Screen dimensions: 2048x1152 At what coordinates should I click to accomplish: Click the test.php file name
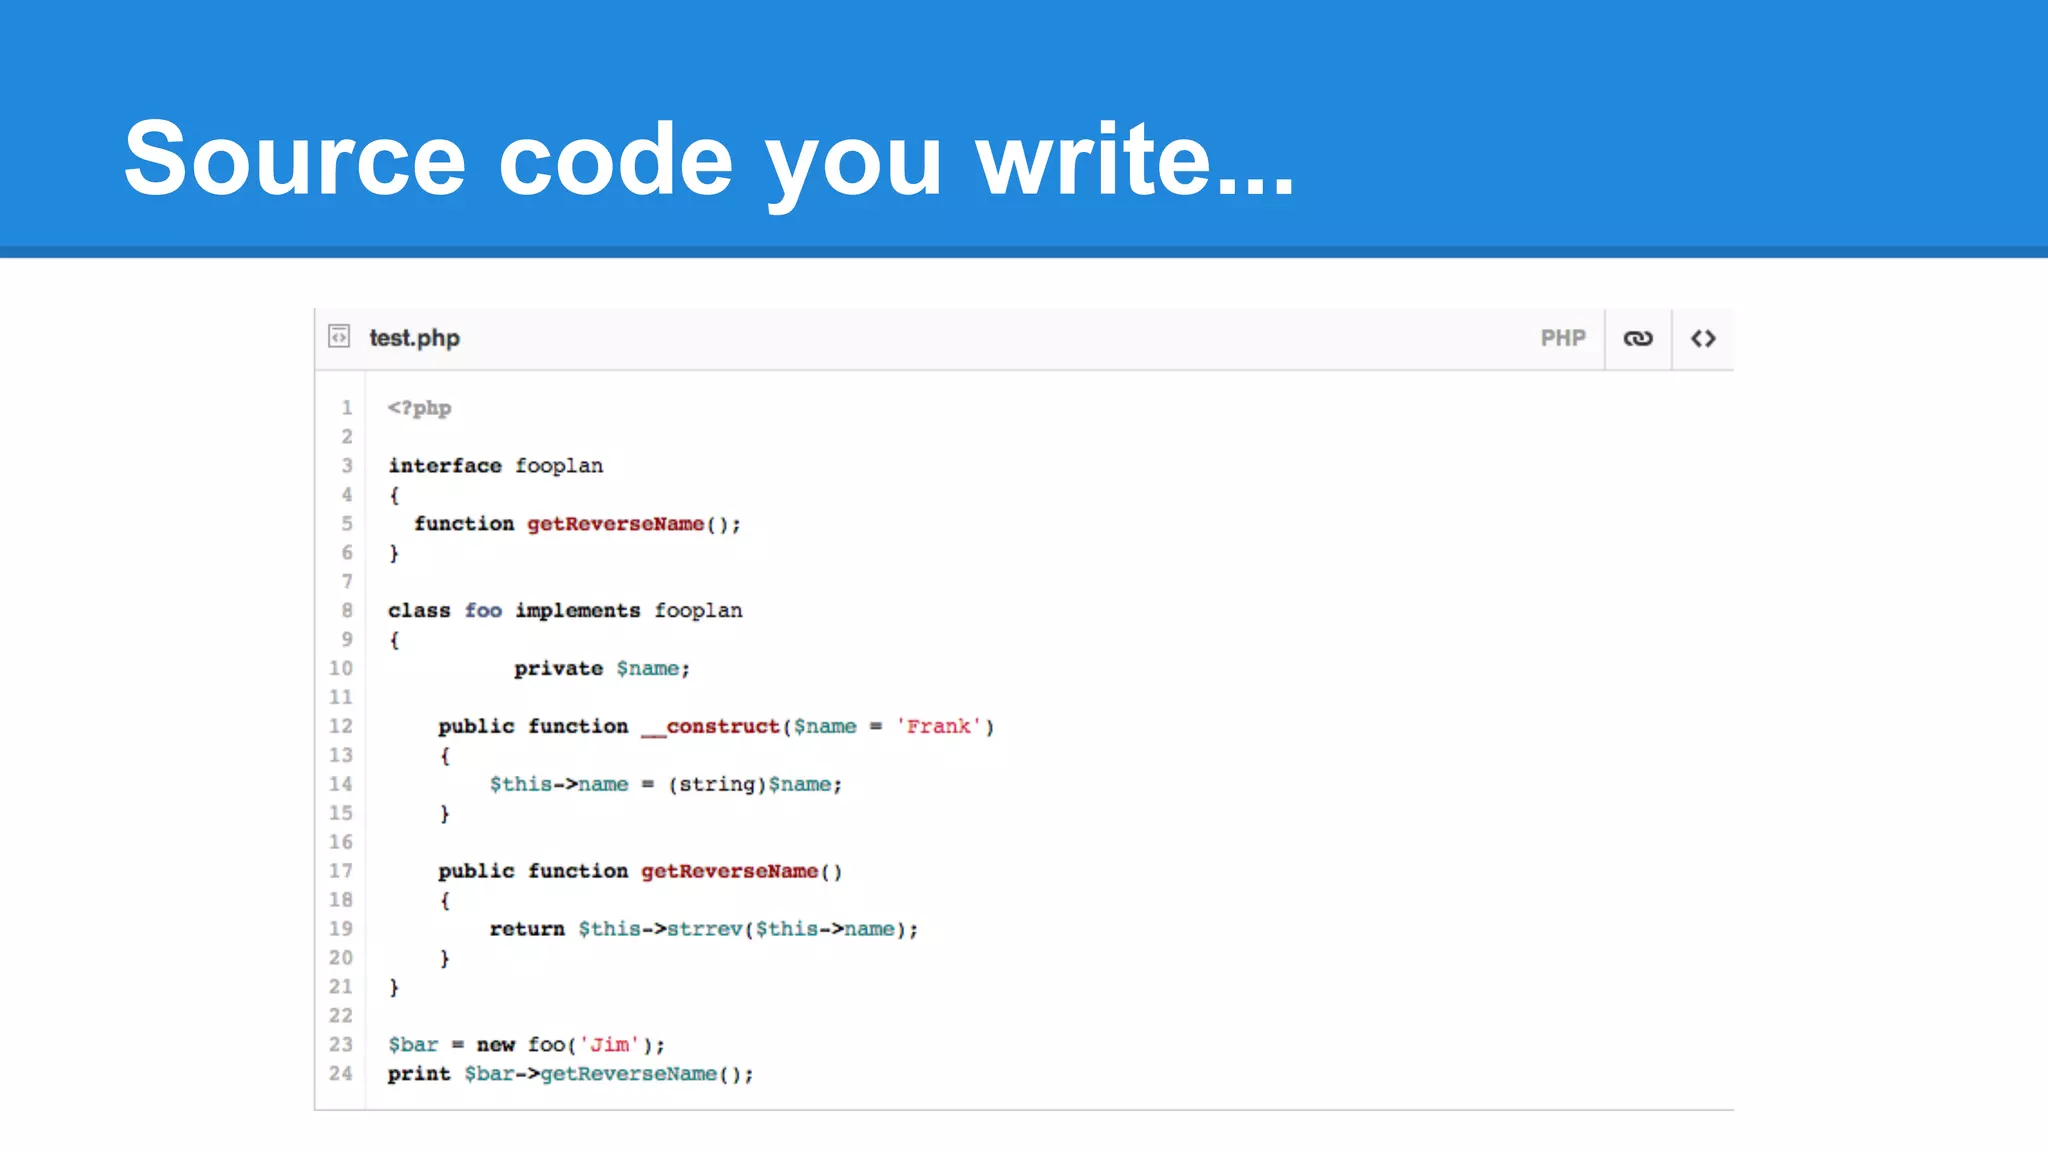[414, 338]
